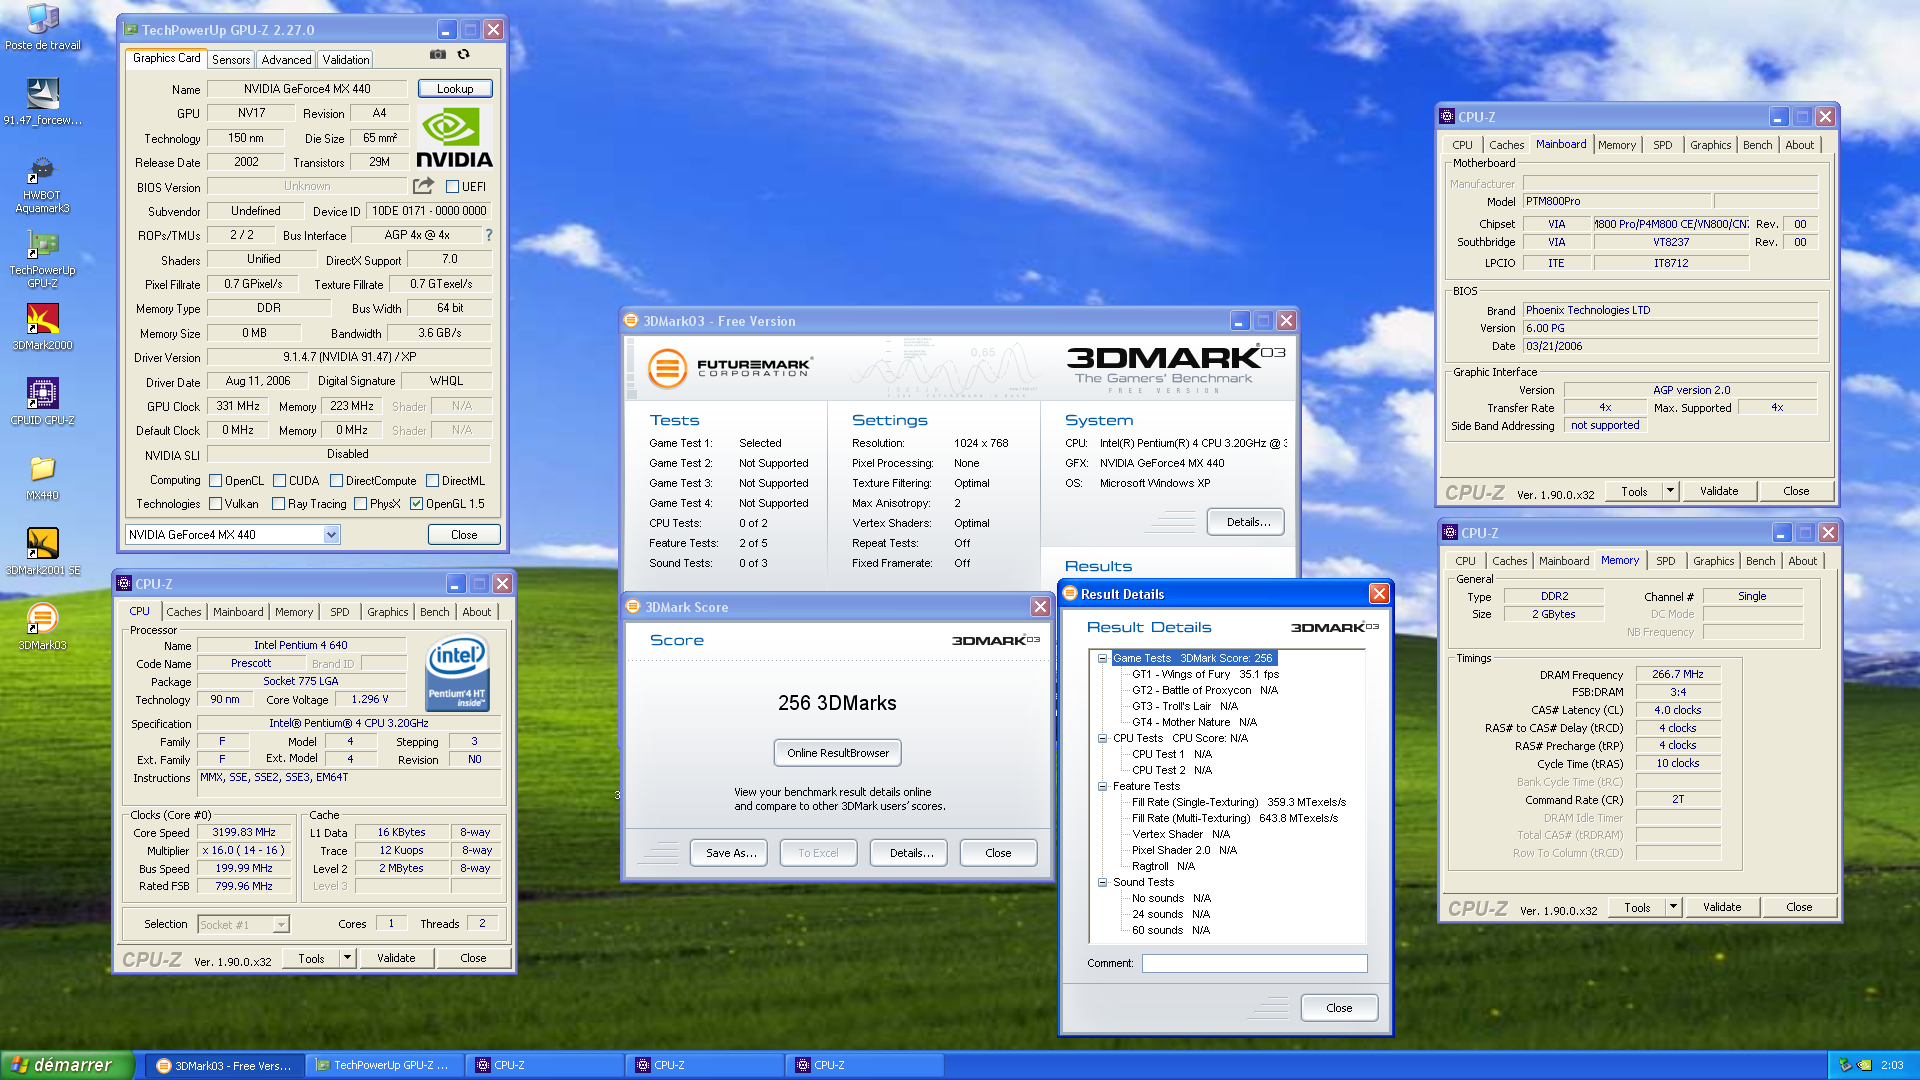Open the 91.47_forceware installer desktop icon
Viewport: 1920px width, 1080px height.
(x=42, y=101)
